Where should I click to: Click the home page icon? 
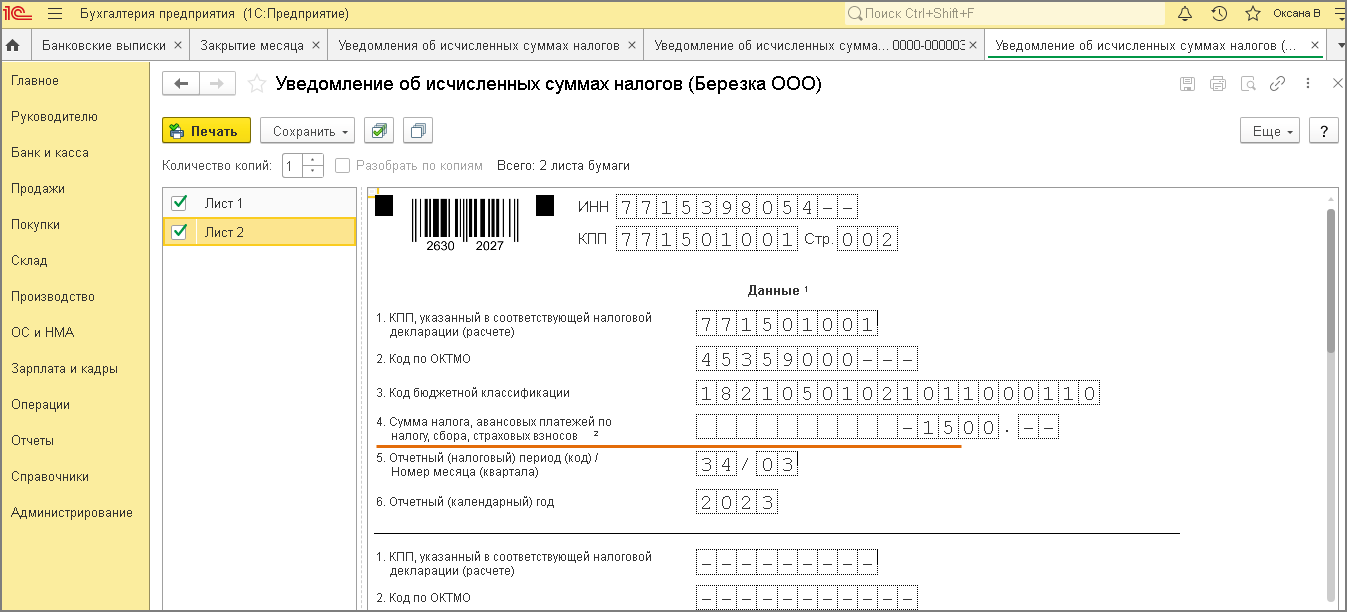click(x=13, y=45)
